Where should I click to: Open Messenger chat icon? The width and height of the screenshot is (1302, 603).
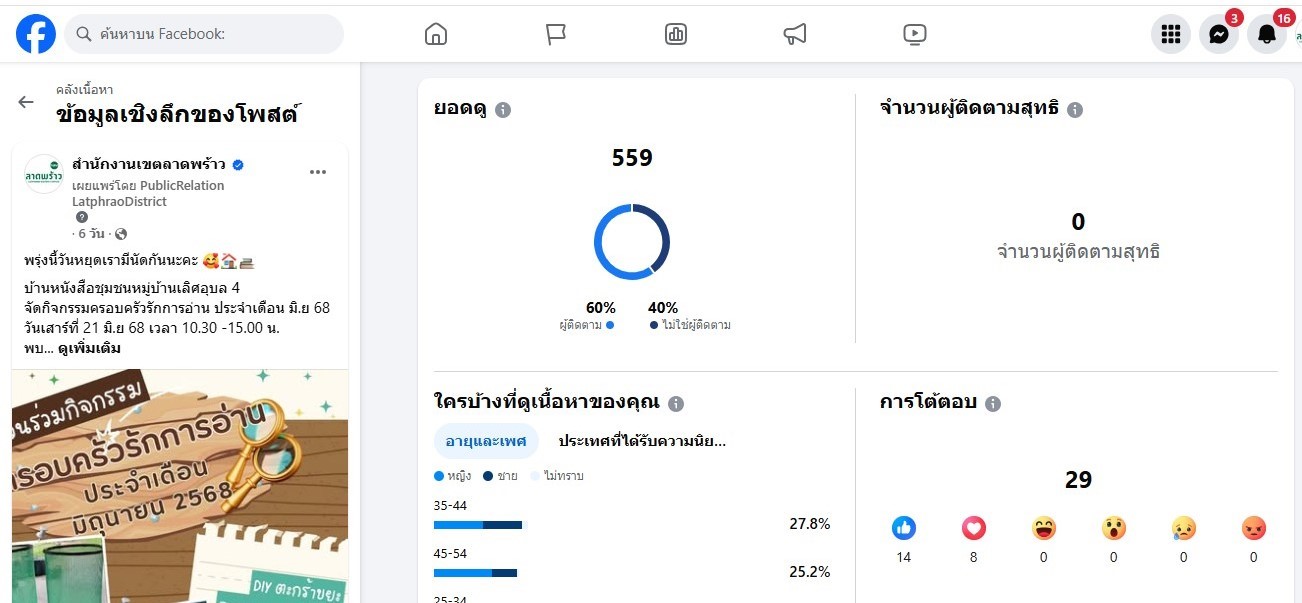pos(1218,34)
